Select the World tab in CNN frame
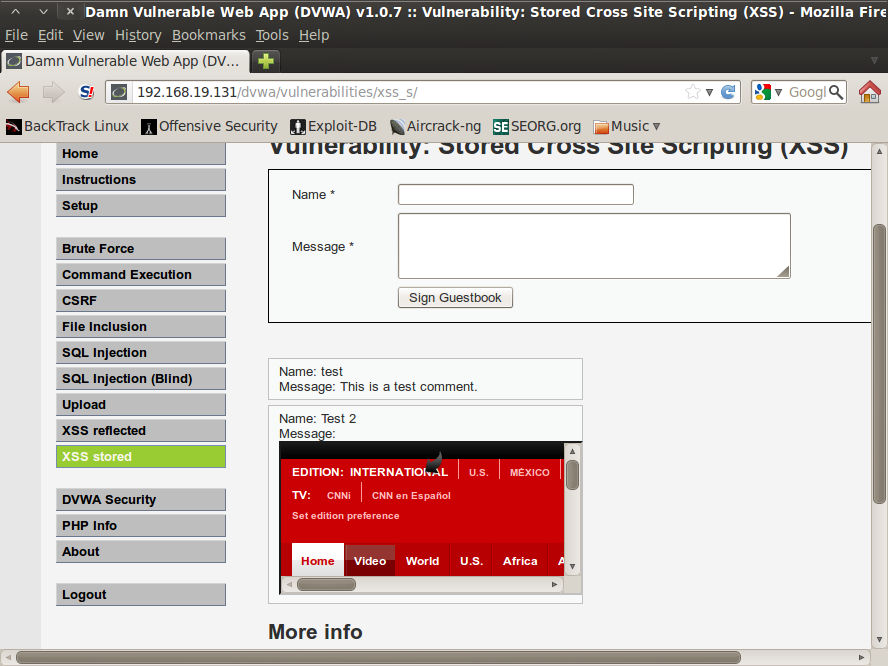The width and height of the screenshot is (888, 666). [x=422, y=560]
